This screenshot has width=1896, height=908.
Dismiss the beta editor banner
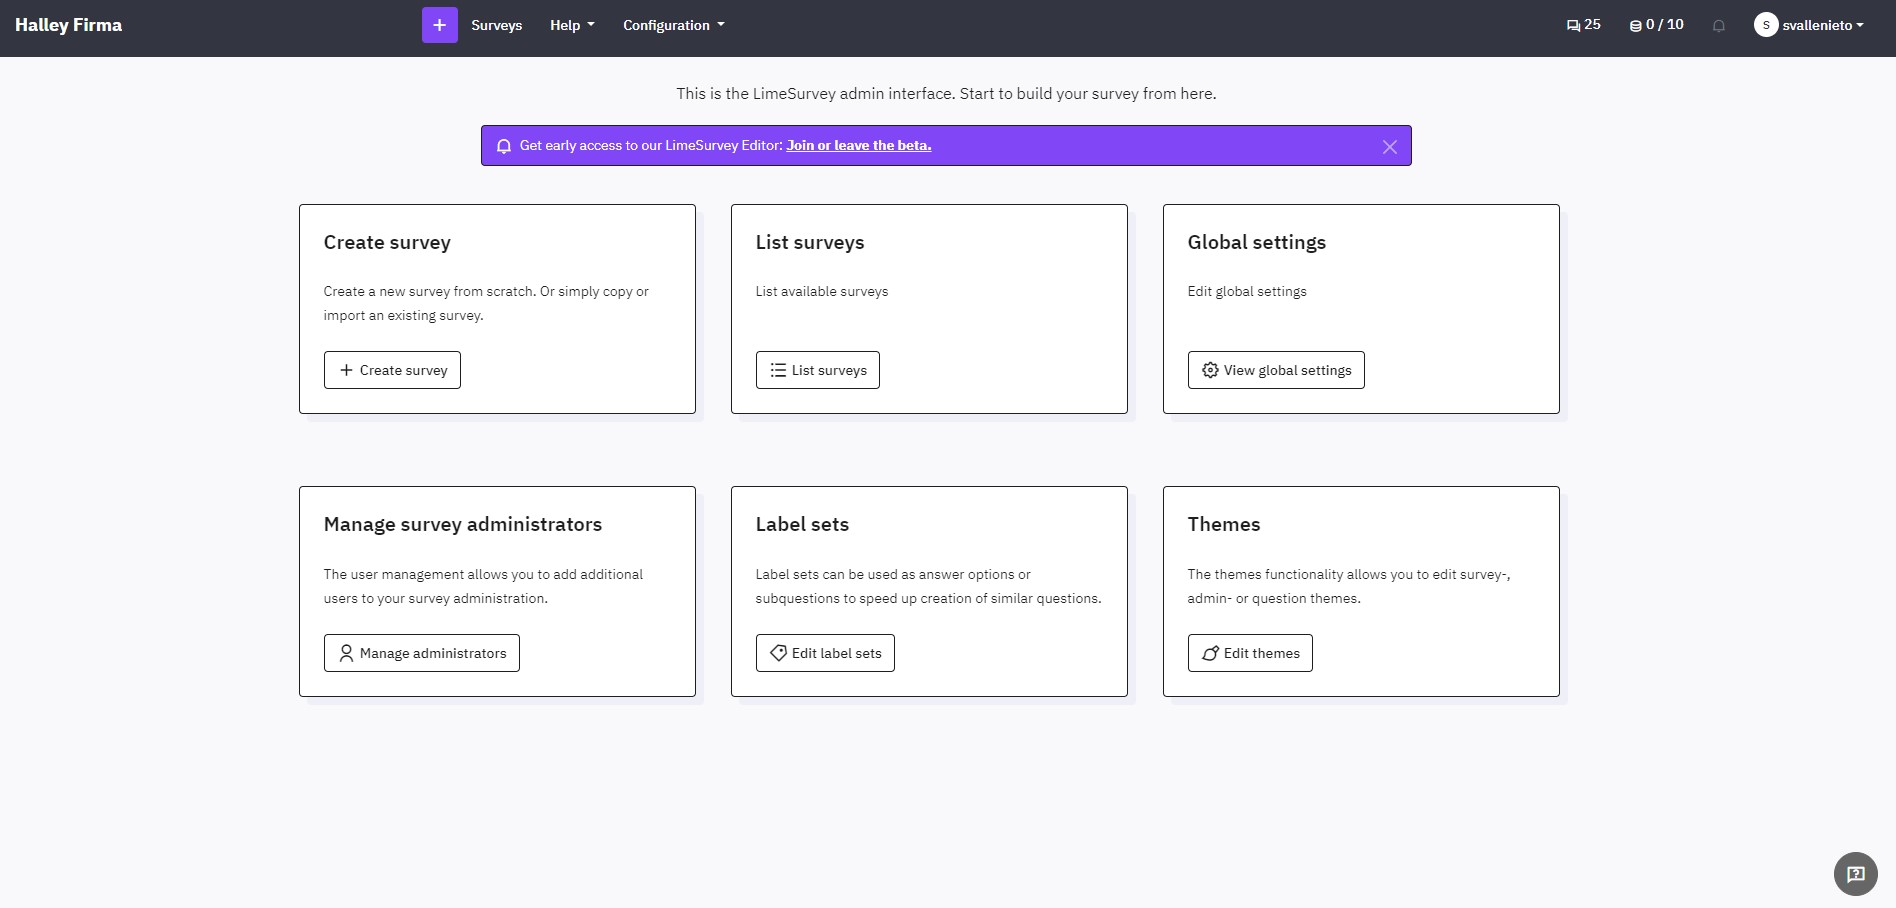point(1389,147)
